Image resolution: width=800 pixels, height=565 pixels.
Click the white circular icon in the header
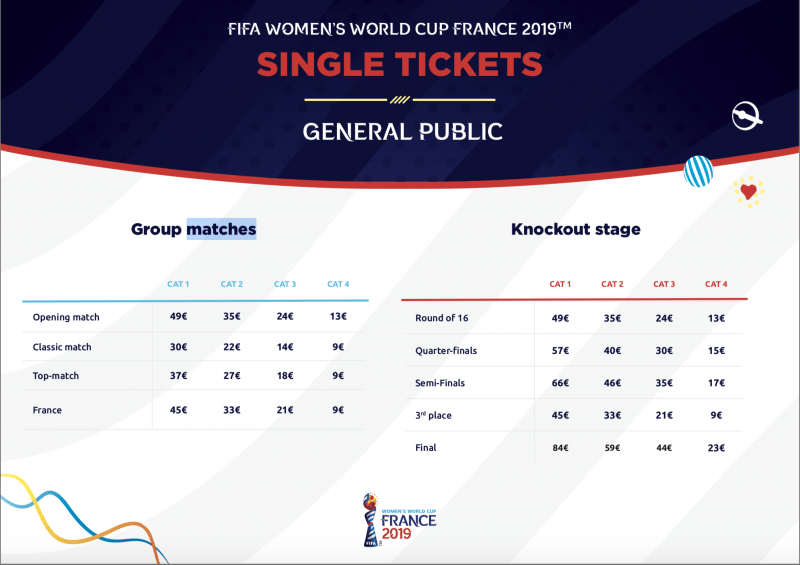click(747, 116)
